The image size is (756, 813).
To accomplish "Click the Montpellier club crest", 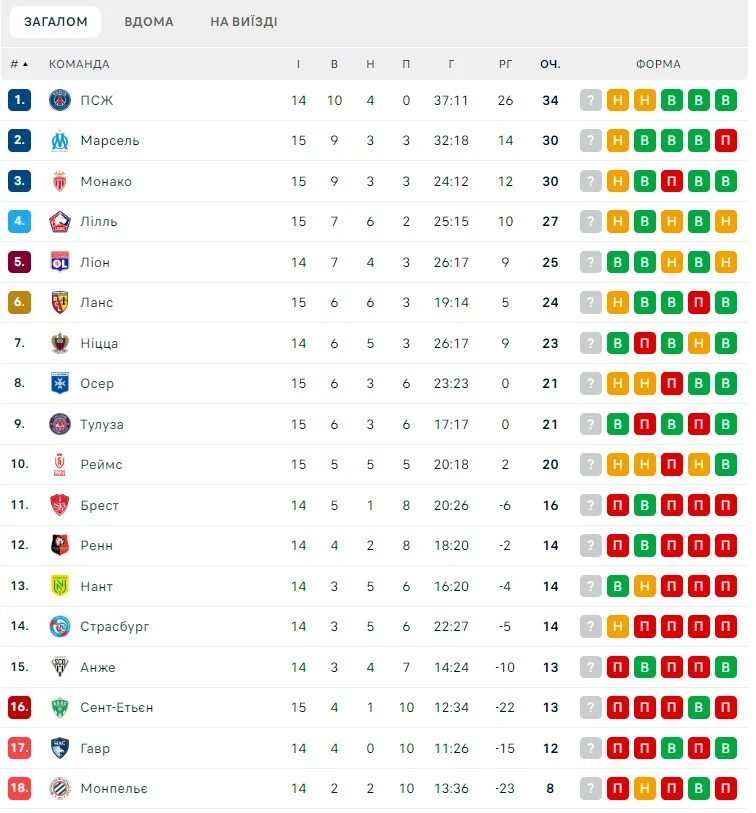I will click(x=60, y=788).
